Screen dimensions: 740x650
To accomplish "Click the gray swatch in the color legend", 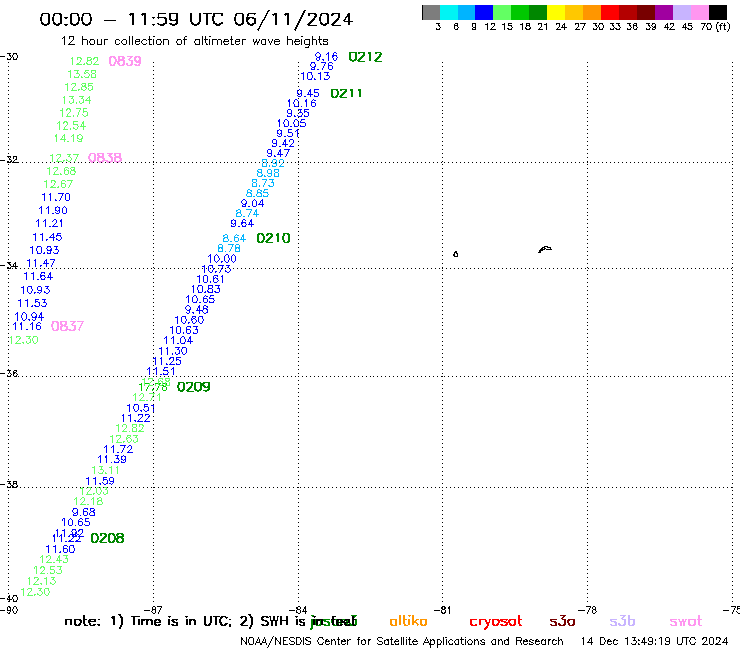I will [431, 12].
